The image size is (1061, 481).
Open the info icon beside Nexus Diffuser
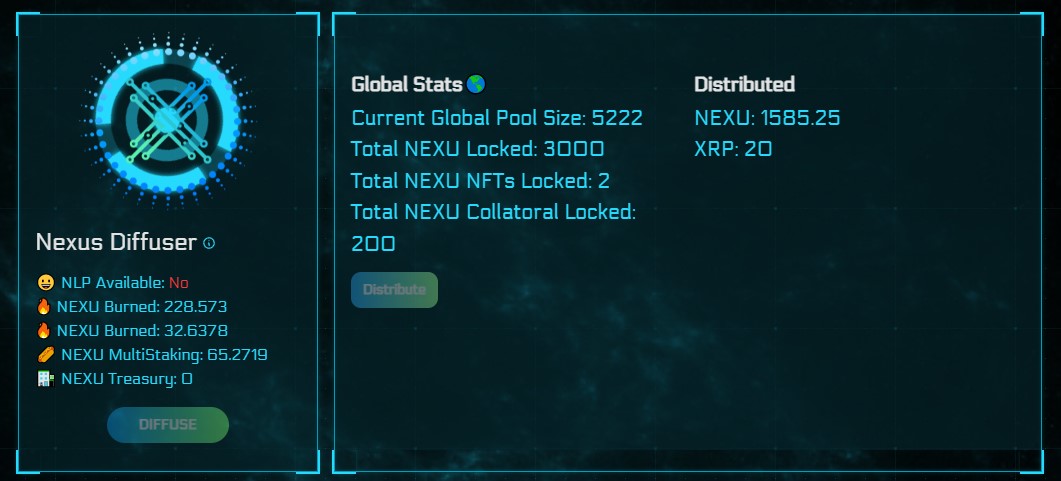tap(209, 243)
